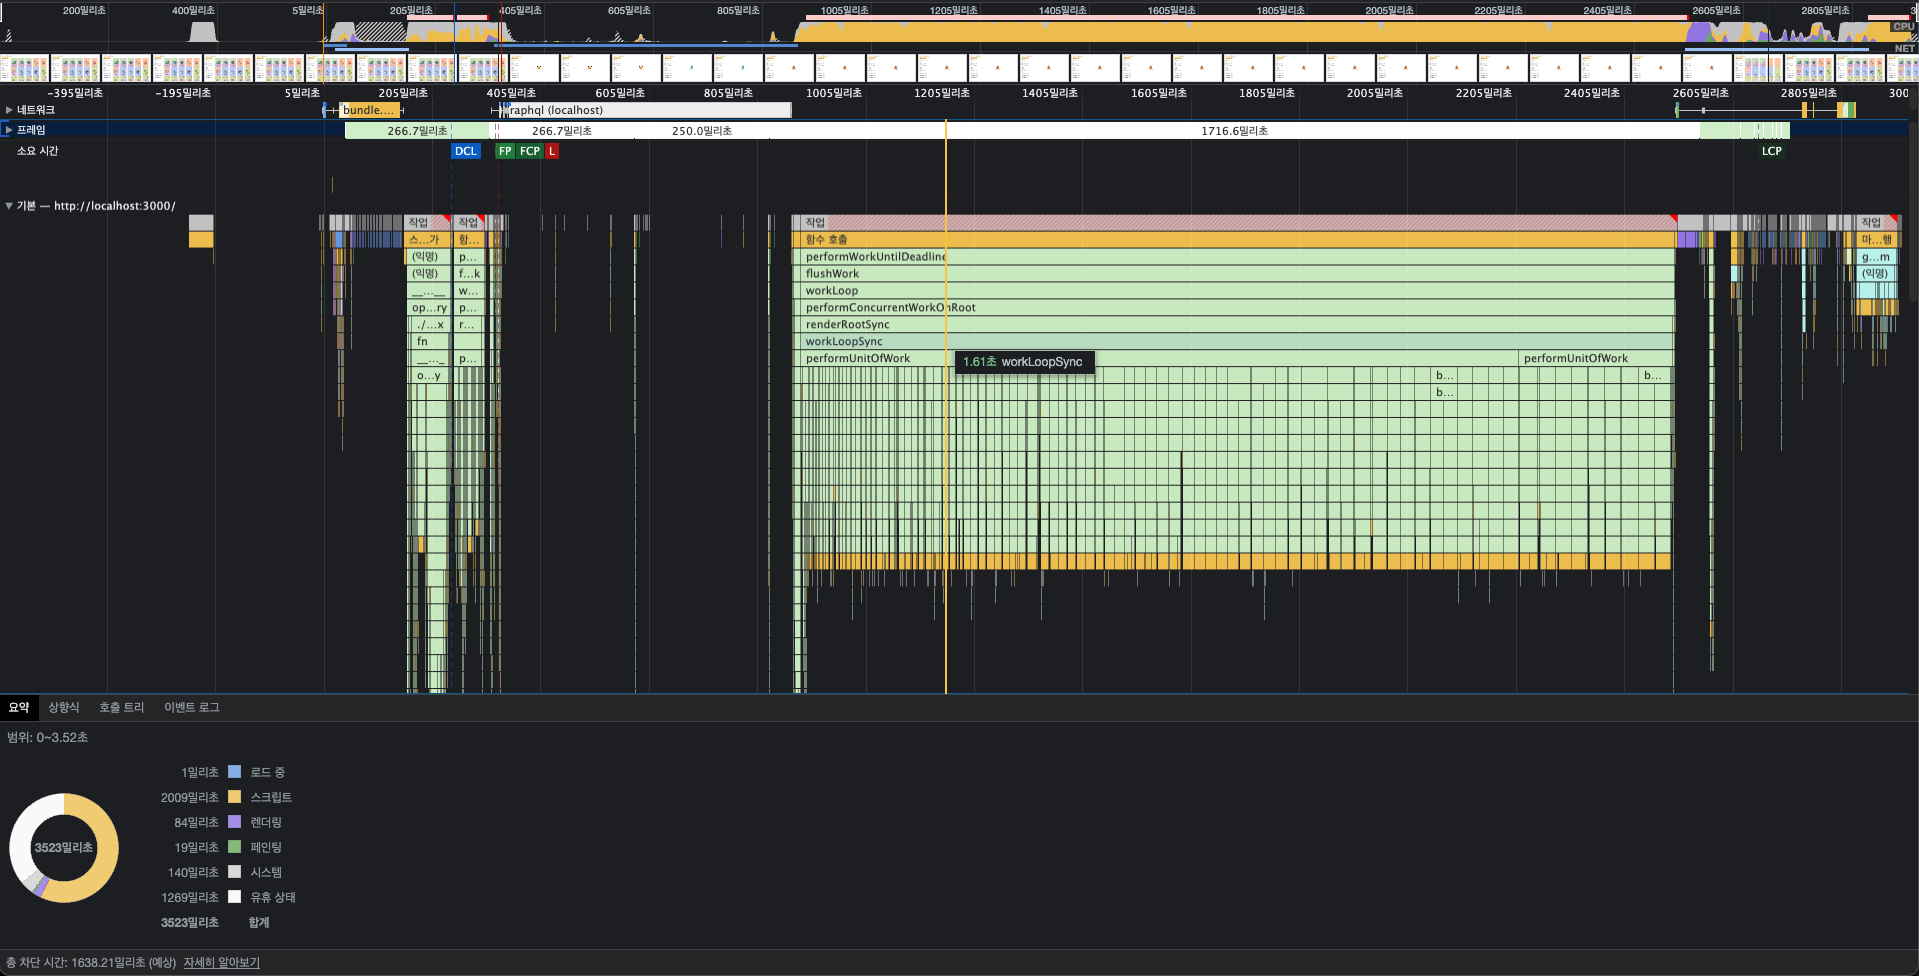Click the 스크립트 yellow legend swatch
1919x976 pixels.
(235, 797)
